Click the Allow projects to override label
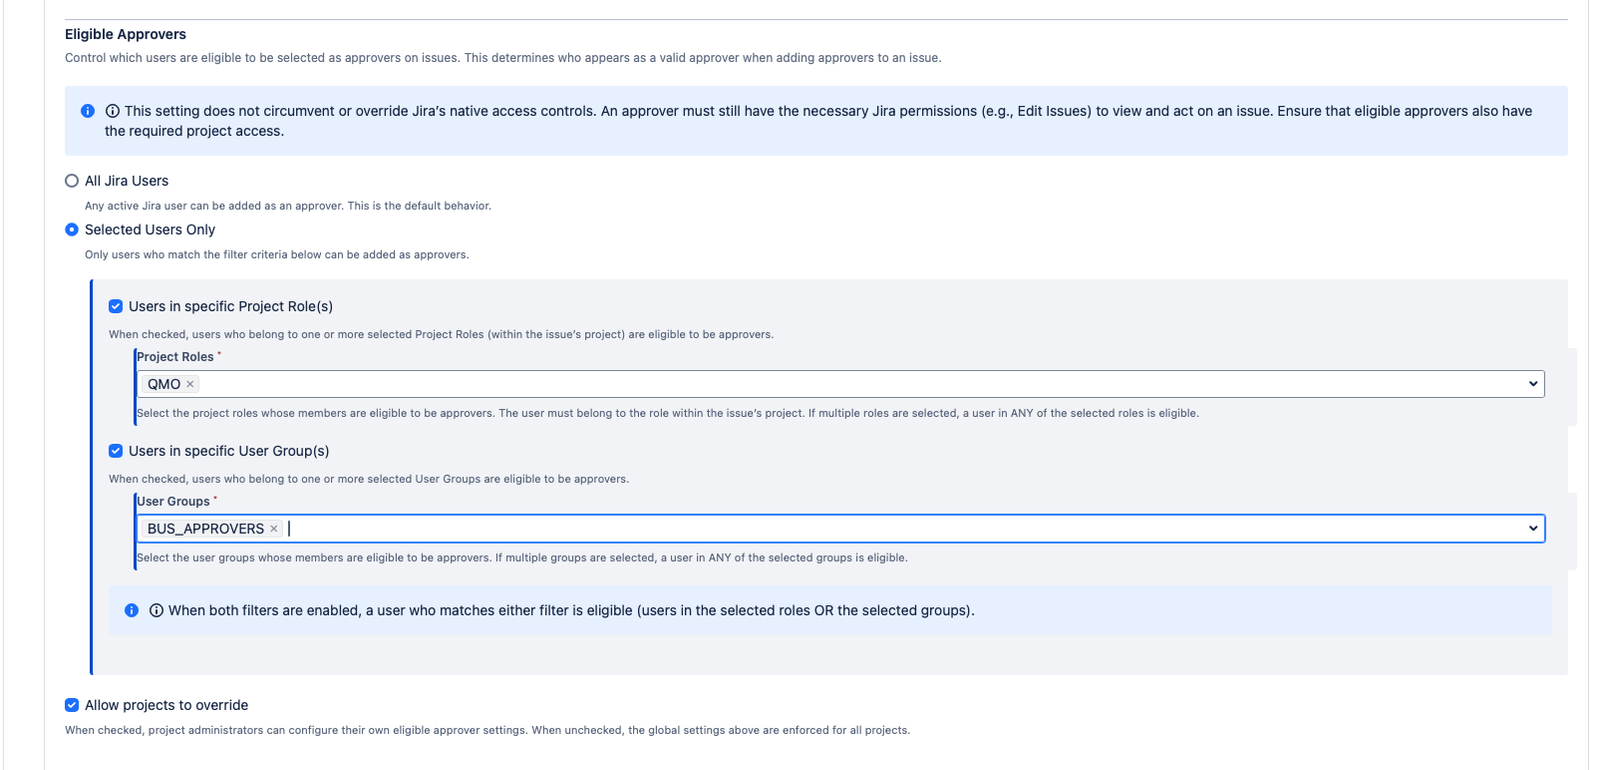The width and height of the screenshot is (1600, 770). [165, 705]
